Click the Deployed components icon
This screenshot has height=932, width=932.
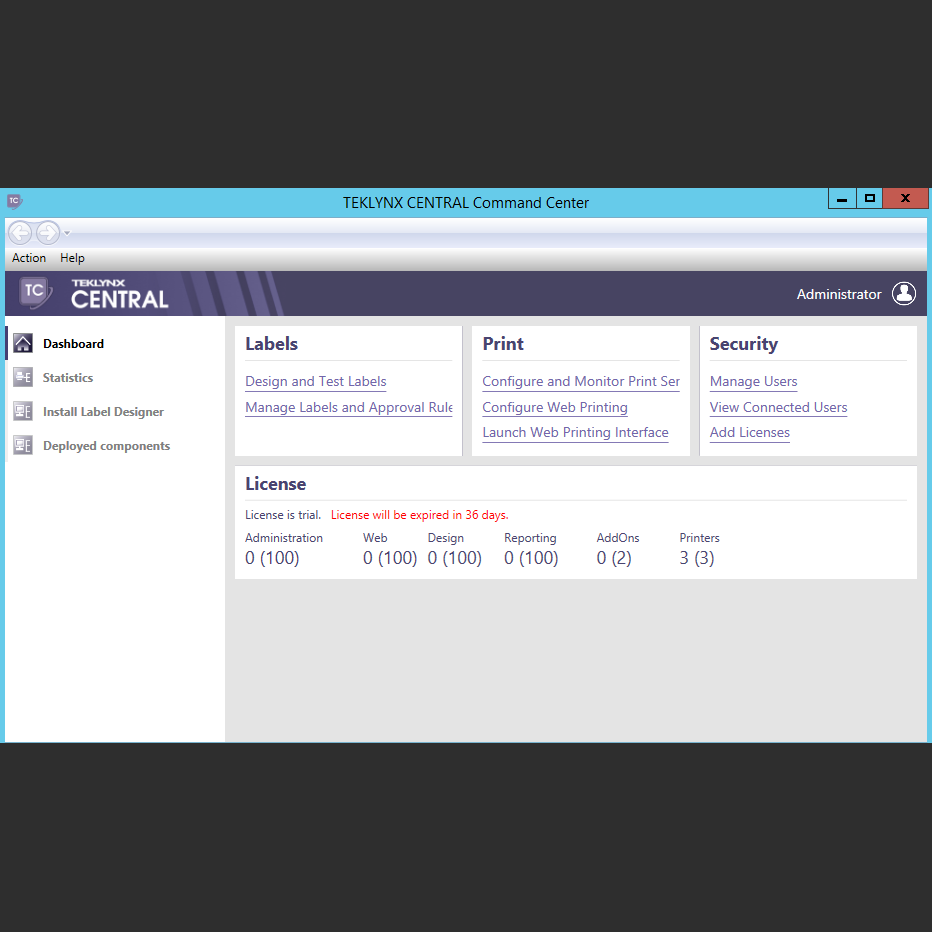tap(23, 445)
